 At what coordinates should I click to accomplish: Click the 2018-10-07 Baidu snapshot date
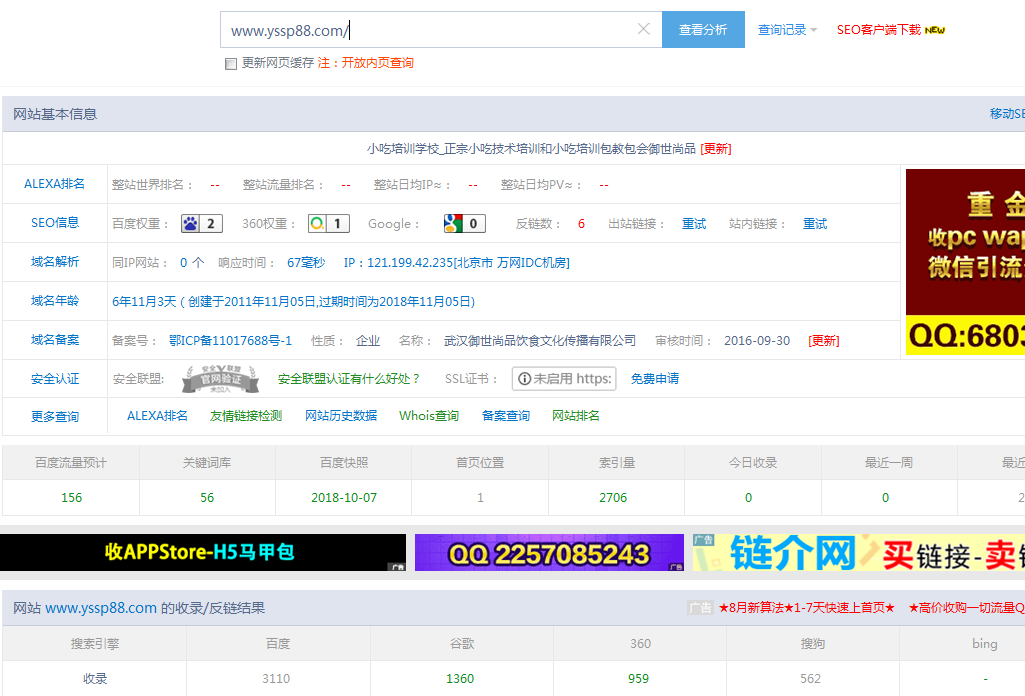(342, 497)
